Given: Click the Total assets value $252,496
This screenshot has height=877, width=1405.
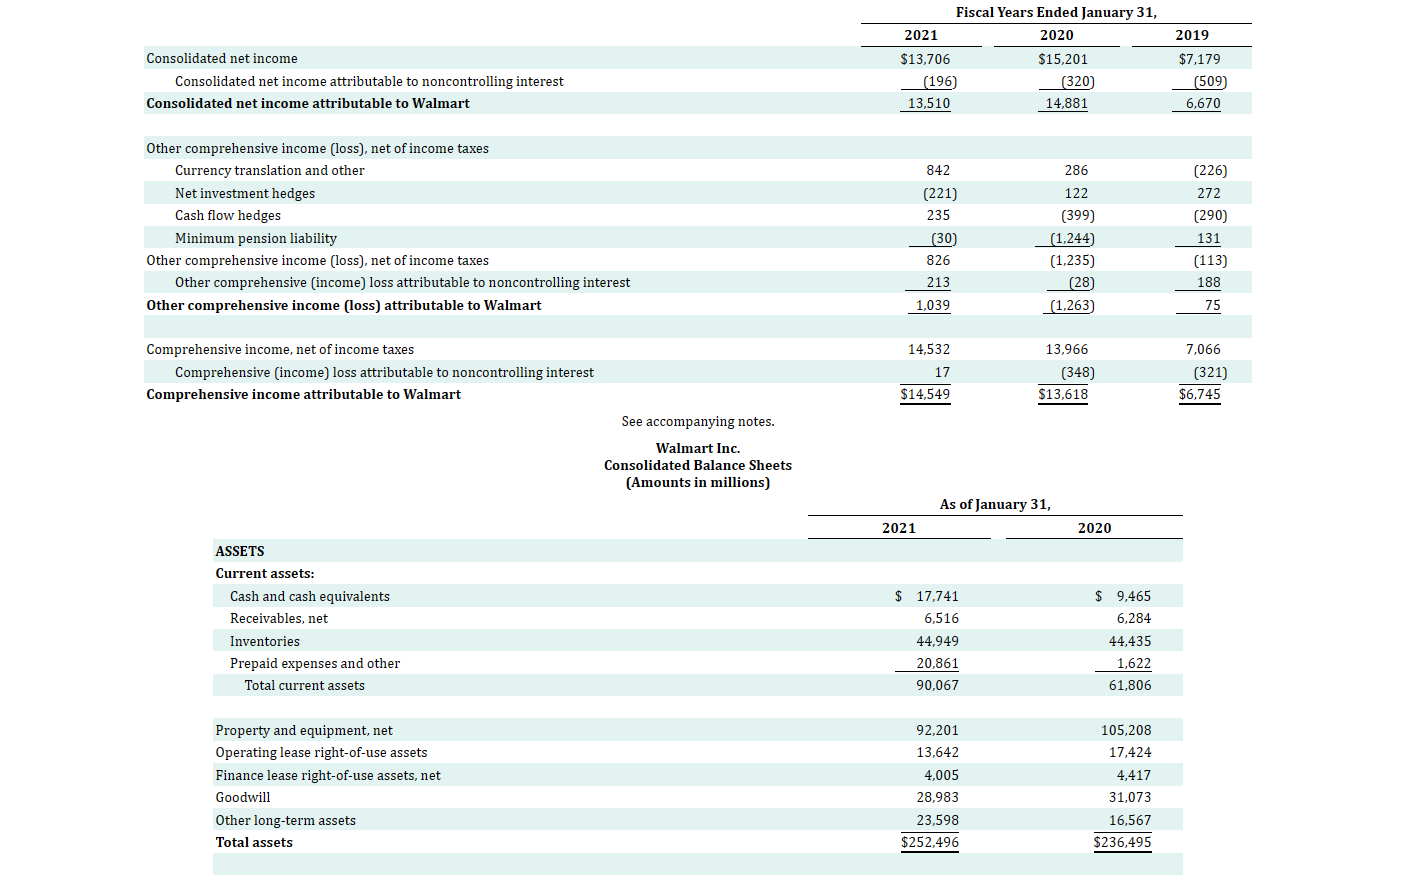Looking at the screenshot, I should tap(929, 842).
